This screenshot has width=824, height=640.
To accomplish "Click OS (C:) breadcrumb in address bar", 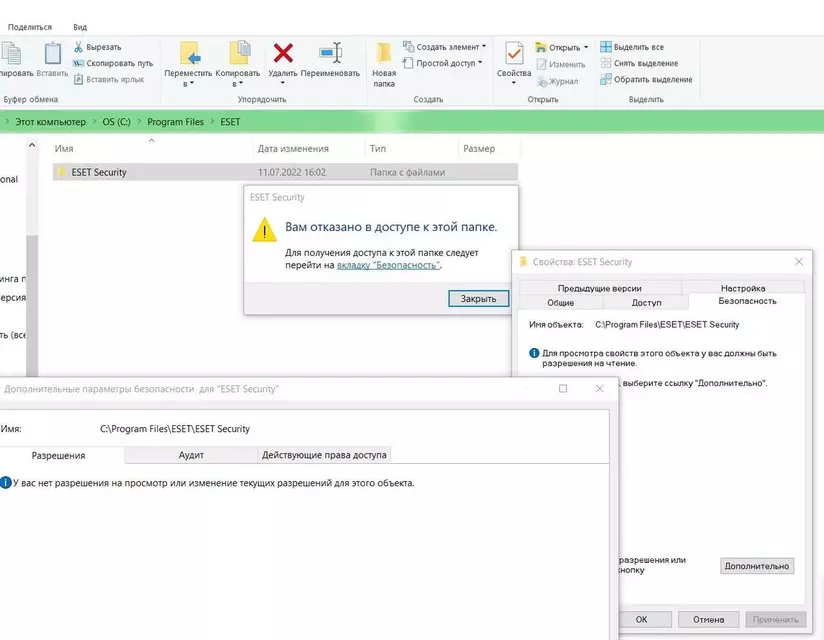I will [x=116, y=121].
